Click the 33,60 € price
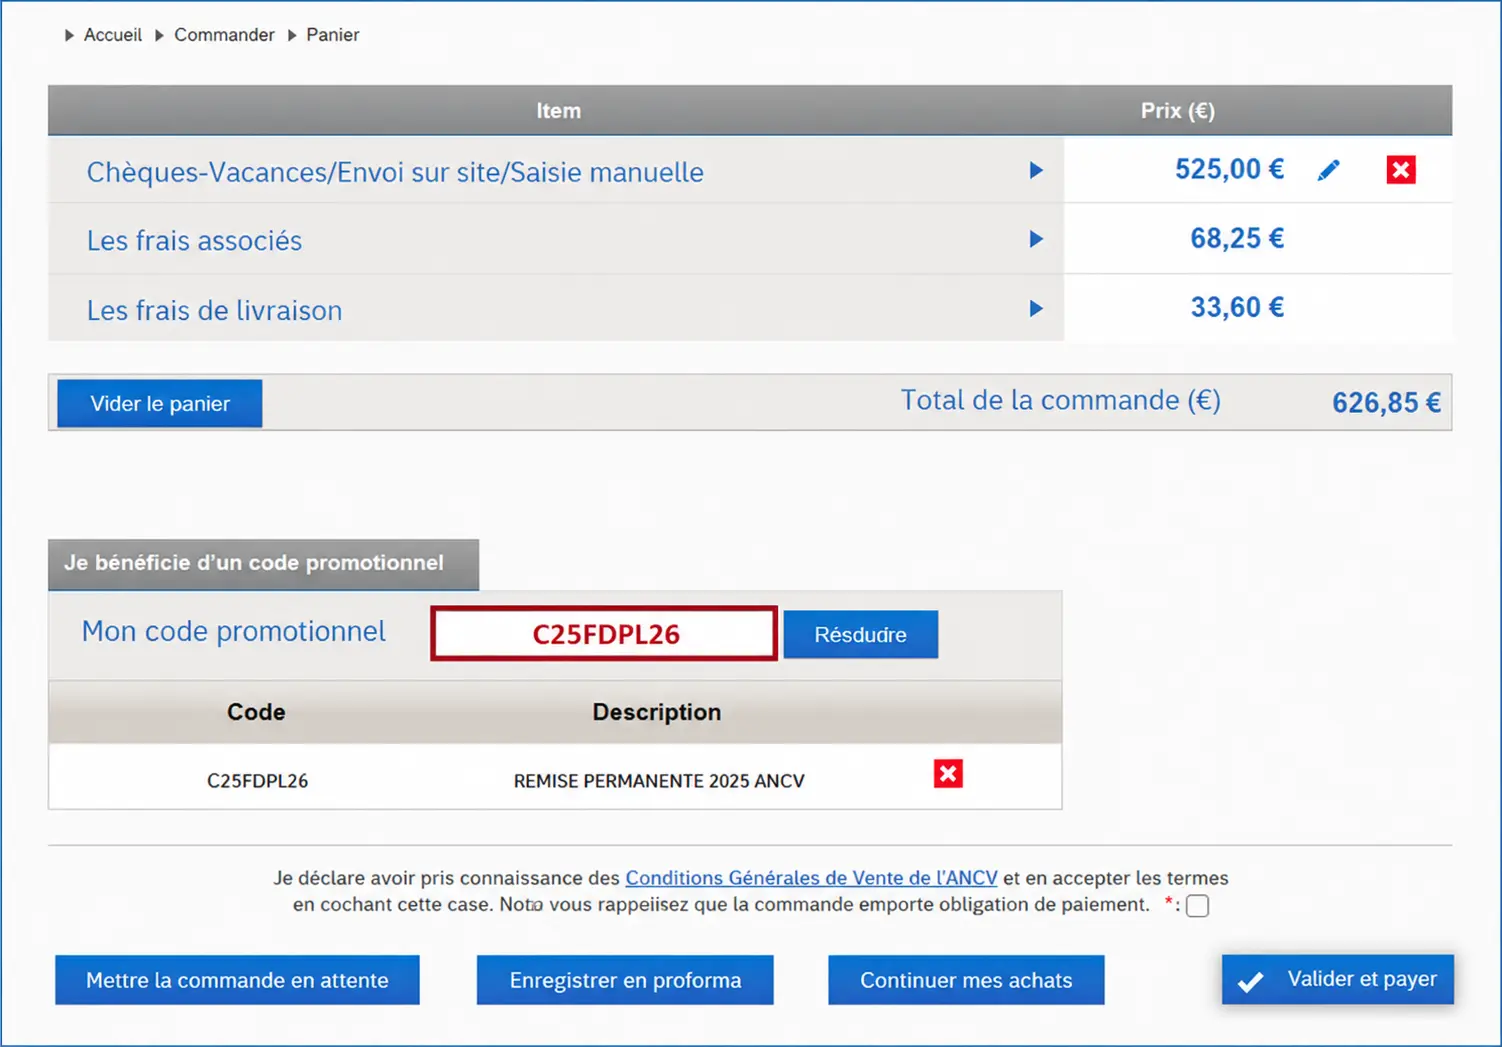 point(1237,307)
